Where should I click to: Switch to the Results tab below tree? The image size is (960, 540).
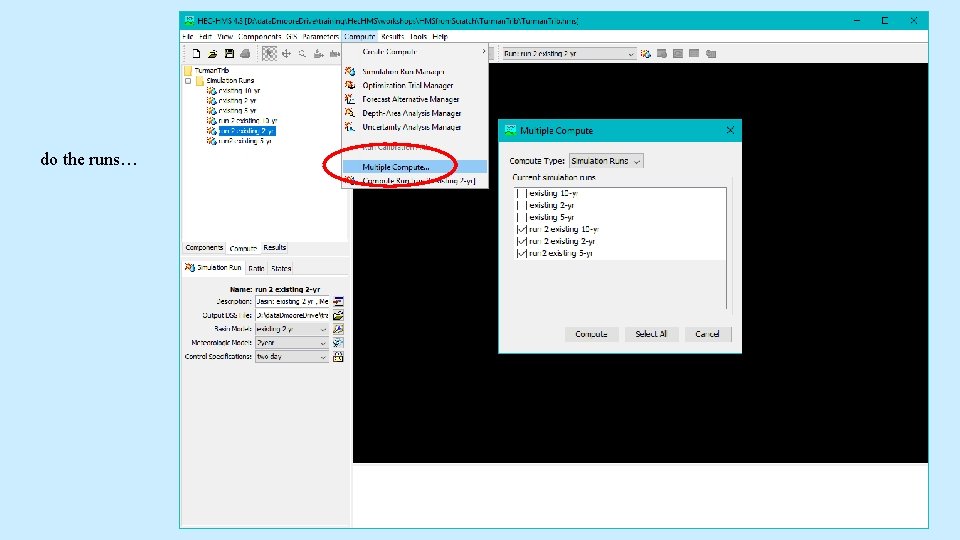[x=274, y=248]
